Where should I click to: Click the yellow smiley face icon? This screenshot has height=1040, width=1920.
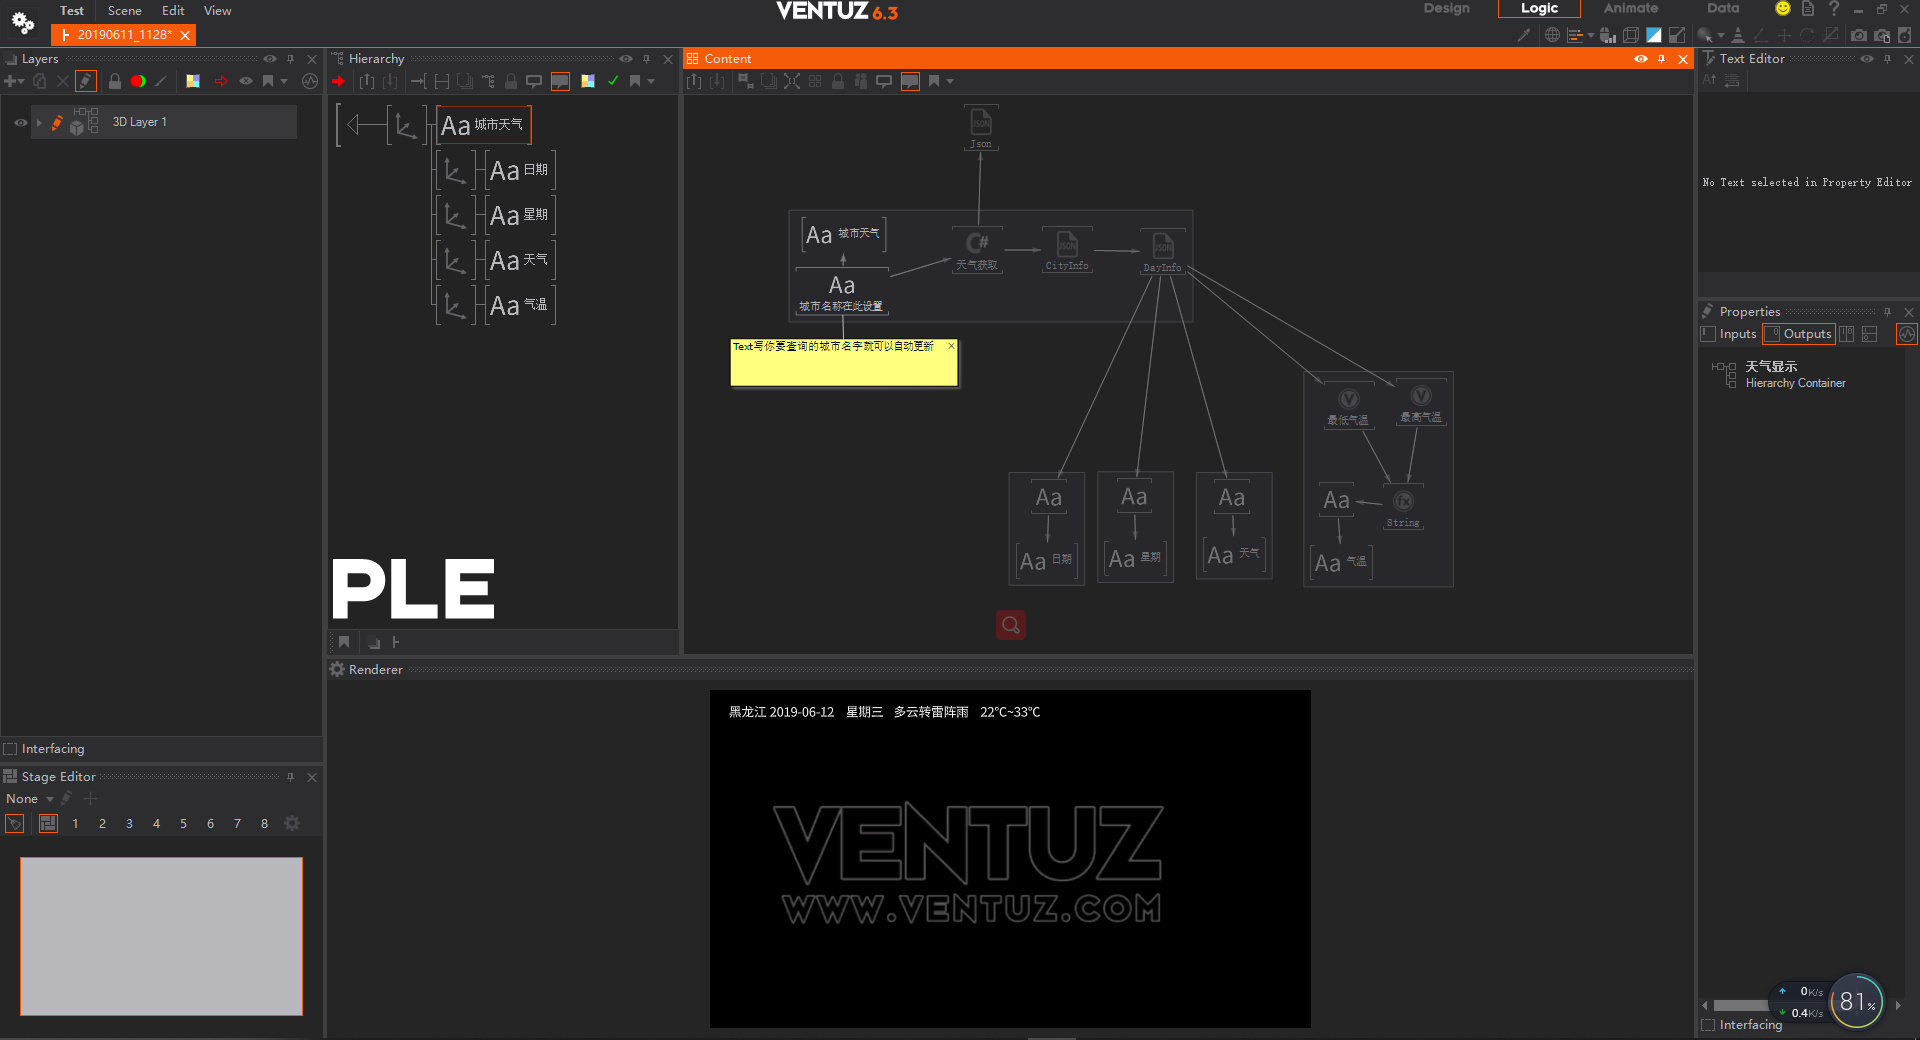[1782, 9]
